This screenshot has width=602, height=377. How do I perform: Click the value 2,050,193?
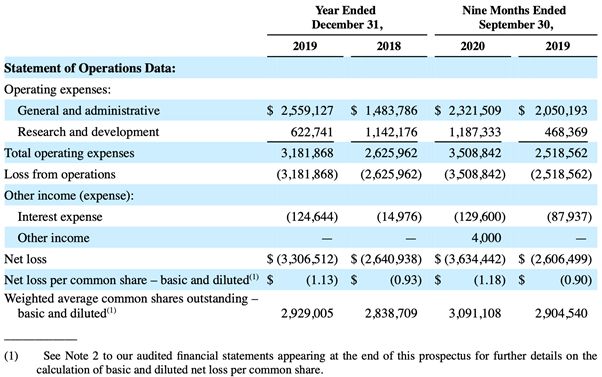(561, 111)
